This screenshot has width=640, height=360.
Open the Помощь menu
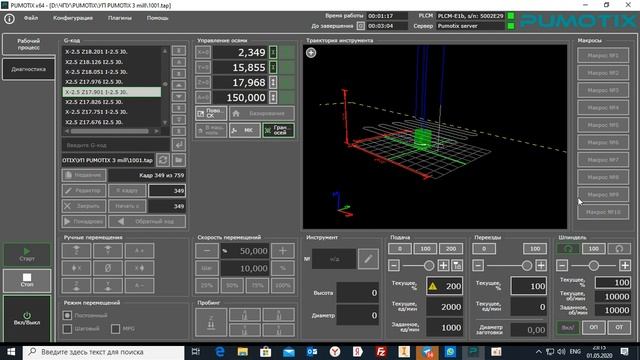click(x=158, y=18)
